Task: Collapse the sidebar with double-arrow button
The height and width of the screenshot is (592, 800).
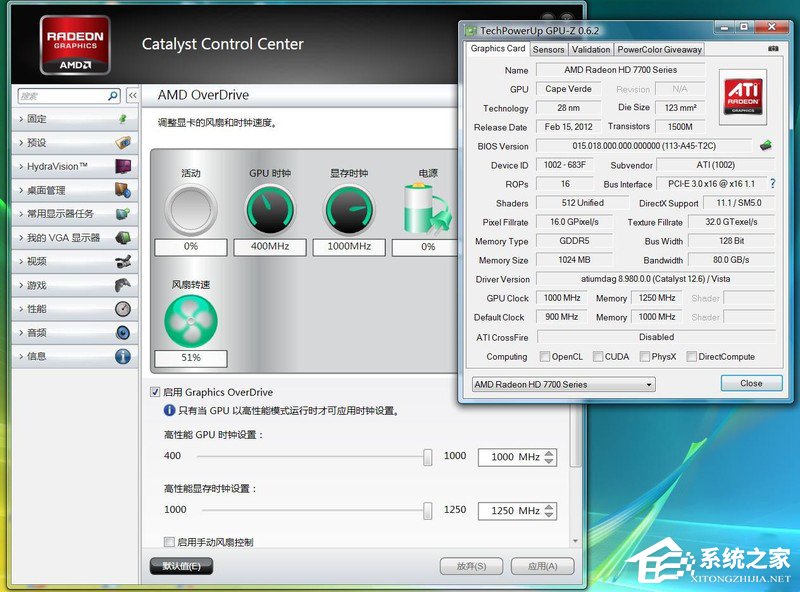Action: [x=132, y=96]
